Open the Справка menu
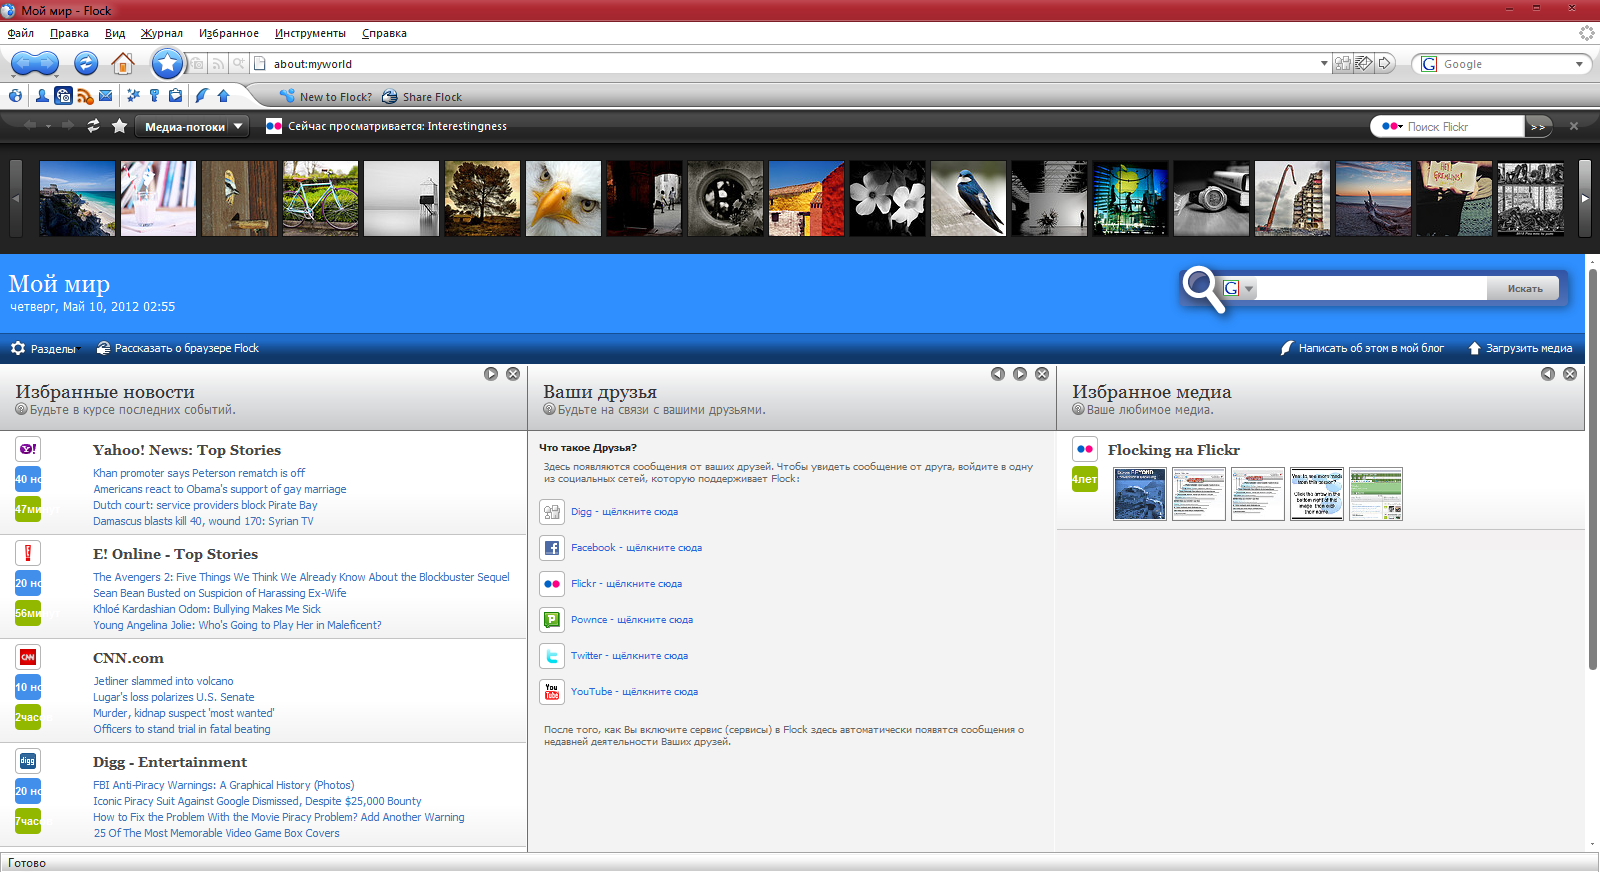The image size is (1600, 872). click(x=384, y=33)
